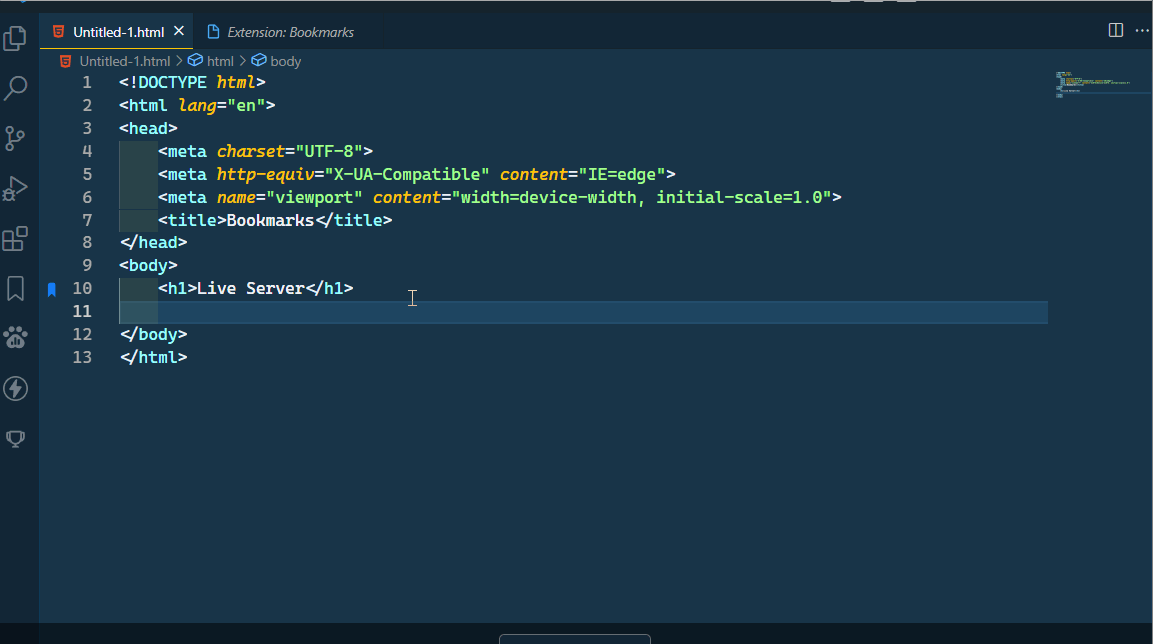Split the editor to the right

pos(1116,31)
